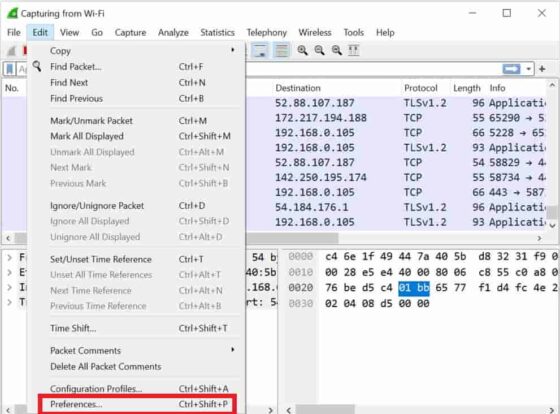This screenshot has height=414, width=560.
Task: Open the View menu
Action: click(69, 33)
